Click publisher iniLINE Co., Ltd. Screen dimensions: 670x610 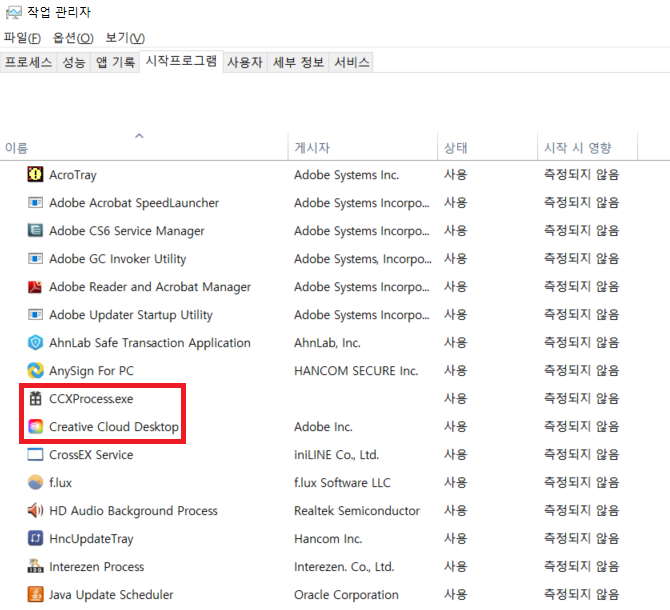pos(336,455)
